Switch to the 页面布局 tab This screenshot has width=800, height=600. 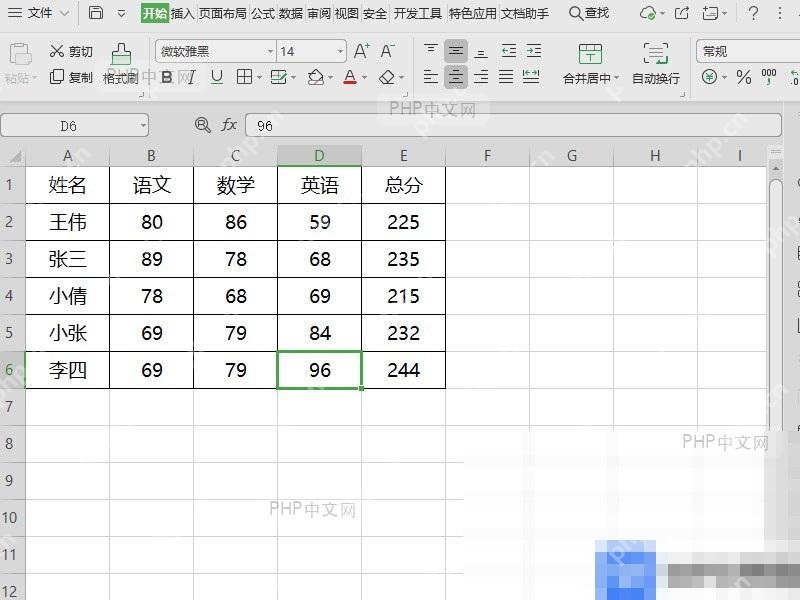(222, 13)
